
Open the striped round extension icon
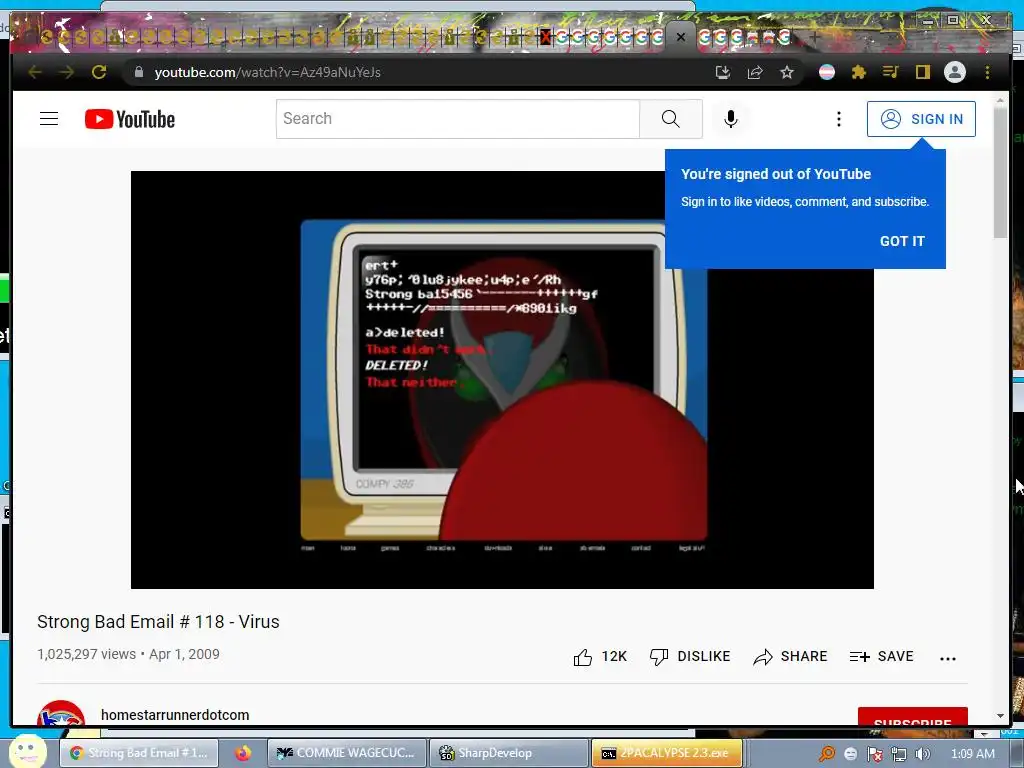click(827, 72)
